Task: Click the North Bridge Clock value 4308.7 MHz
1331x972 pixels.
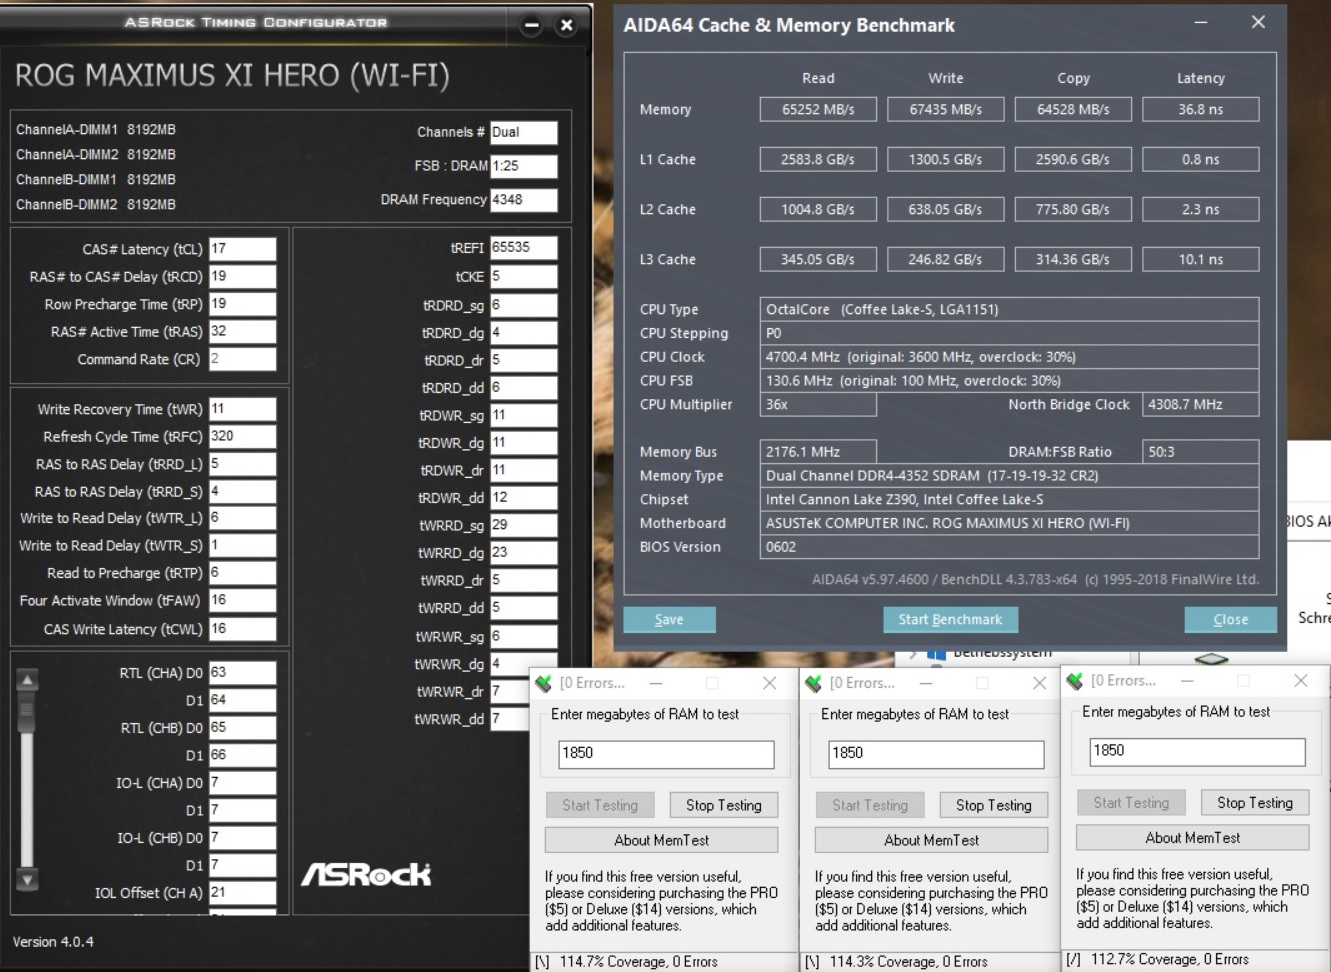Action: click(1200, 405)
